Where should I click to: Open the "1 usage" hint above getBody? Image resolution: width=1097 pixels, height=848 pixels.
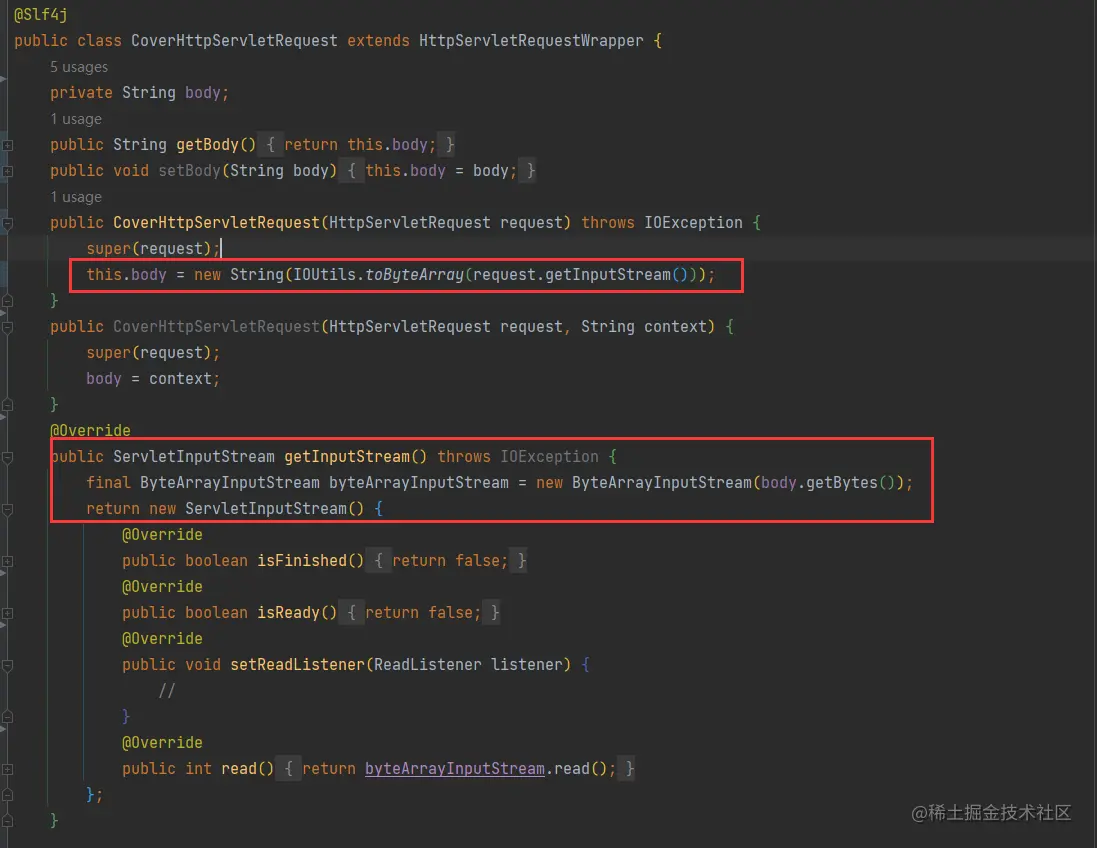(76, 119)
